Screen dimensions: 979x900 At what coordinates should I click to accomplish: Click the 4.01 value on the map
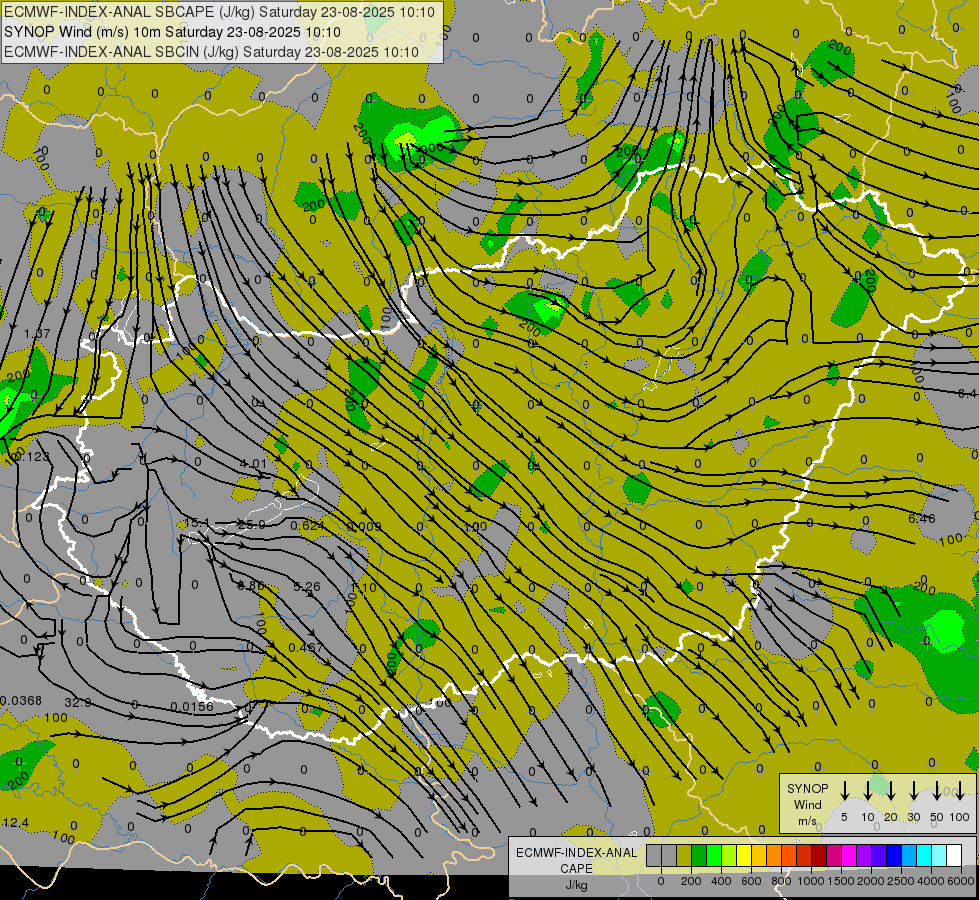pos(253,464)
